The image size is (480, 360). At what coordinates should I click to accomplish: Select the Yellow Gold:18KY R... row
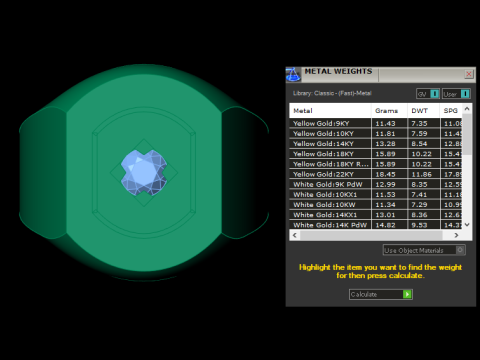point(376,164)
